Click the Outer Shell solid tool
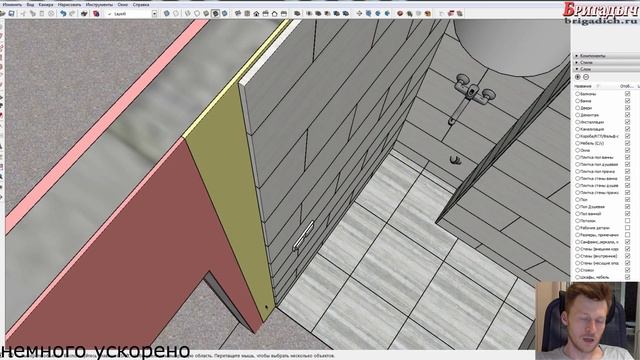 tap(297, 13)
